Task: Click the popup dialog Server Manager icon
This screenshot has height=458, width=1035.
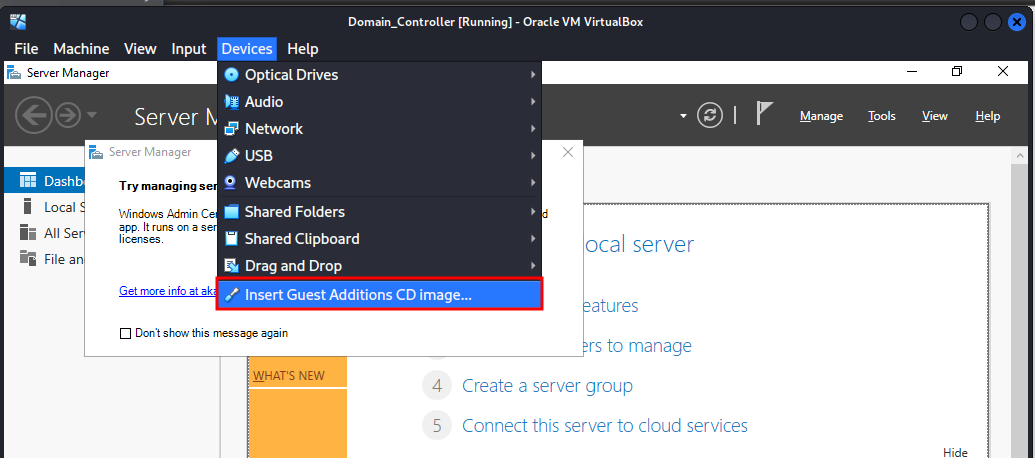Action: tap(96, 152)
